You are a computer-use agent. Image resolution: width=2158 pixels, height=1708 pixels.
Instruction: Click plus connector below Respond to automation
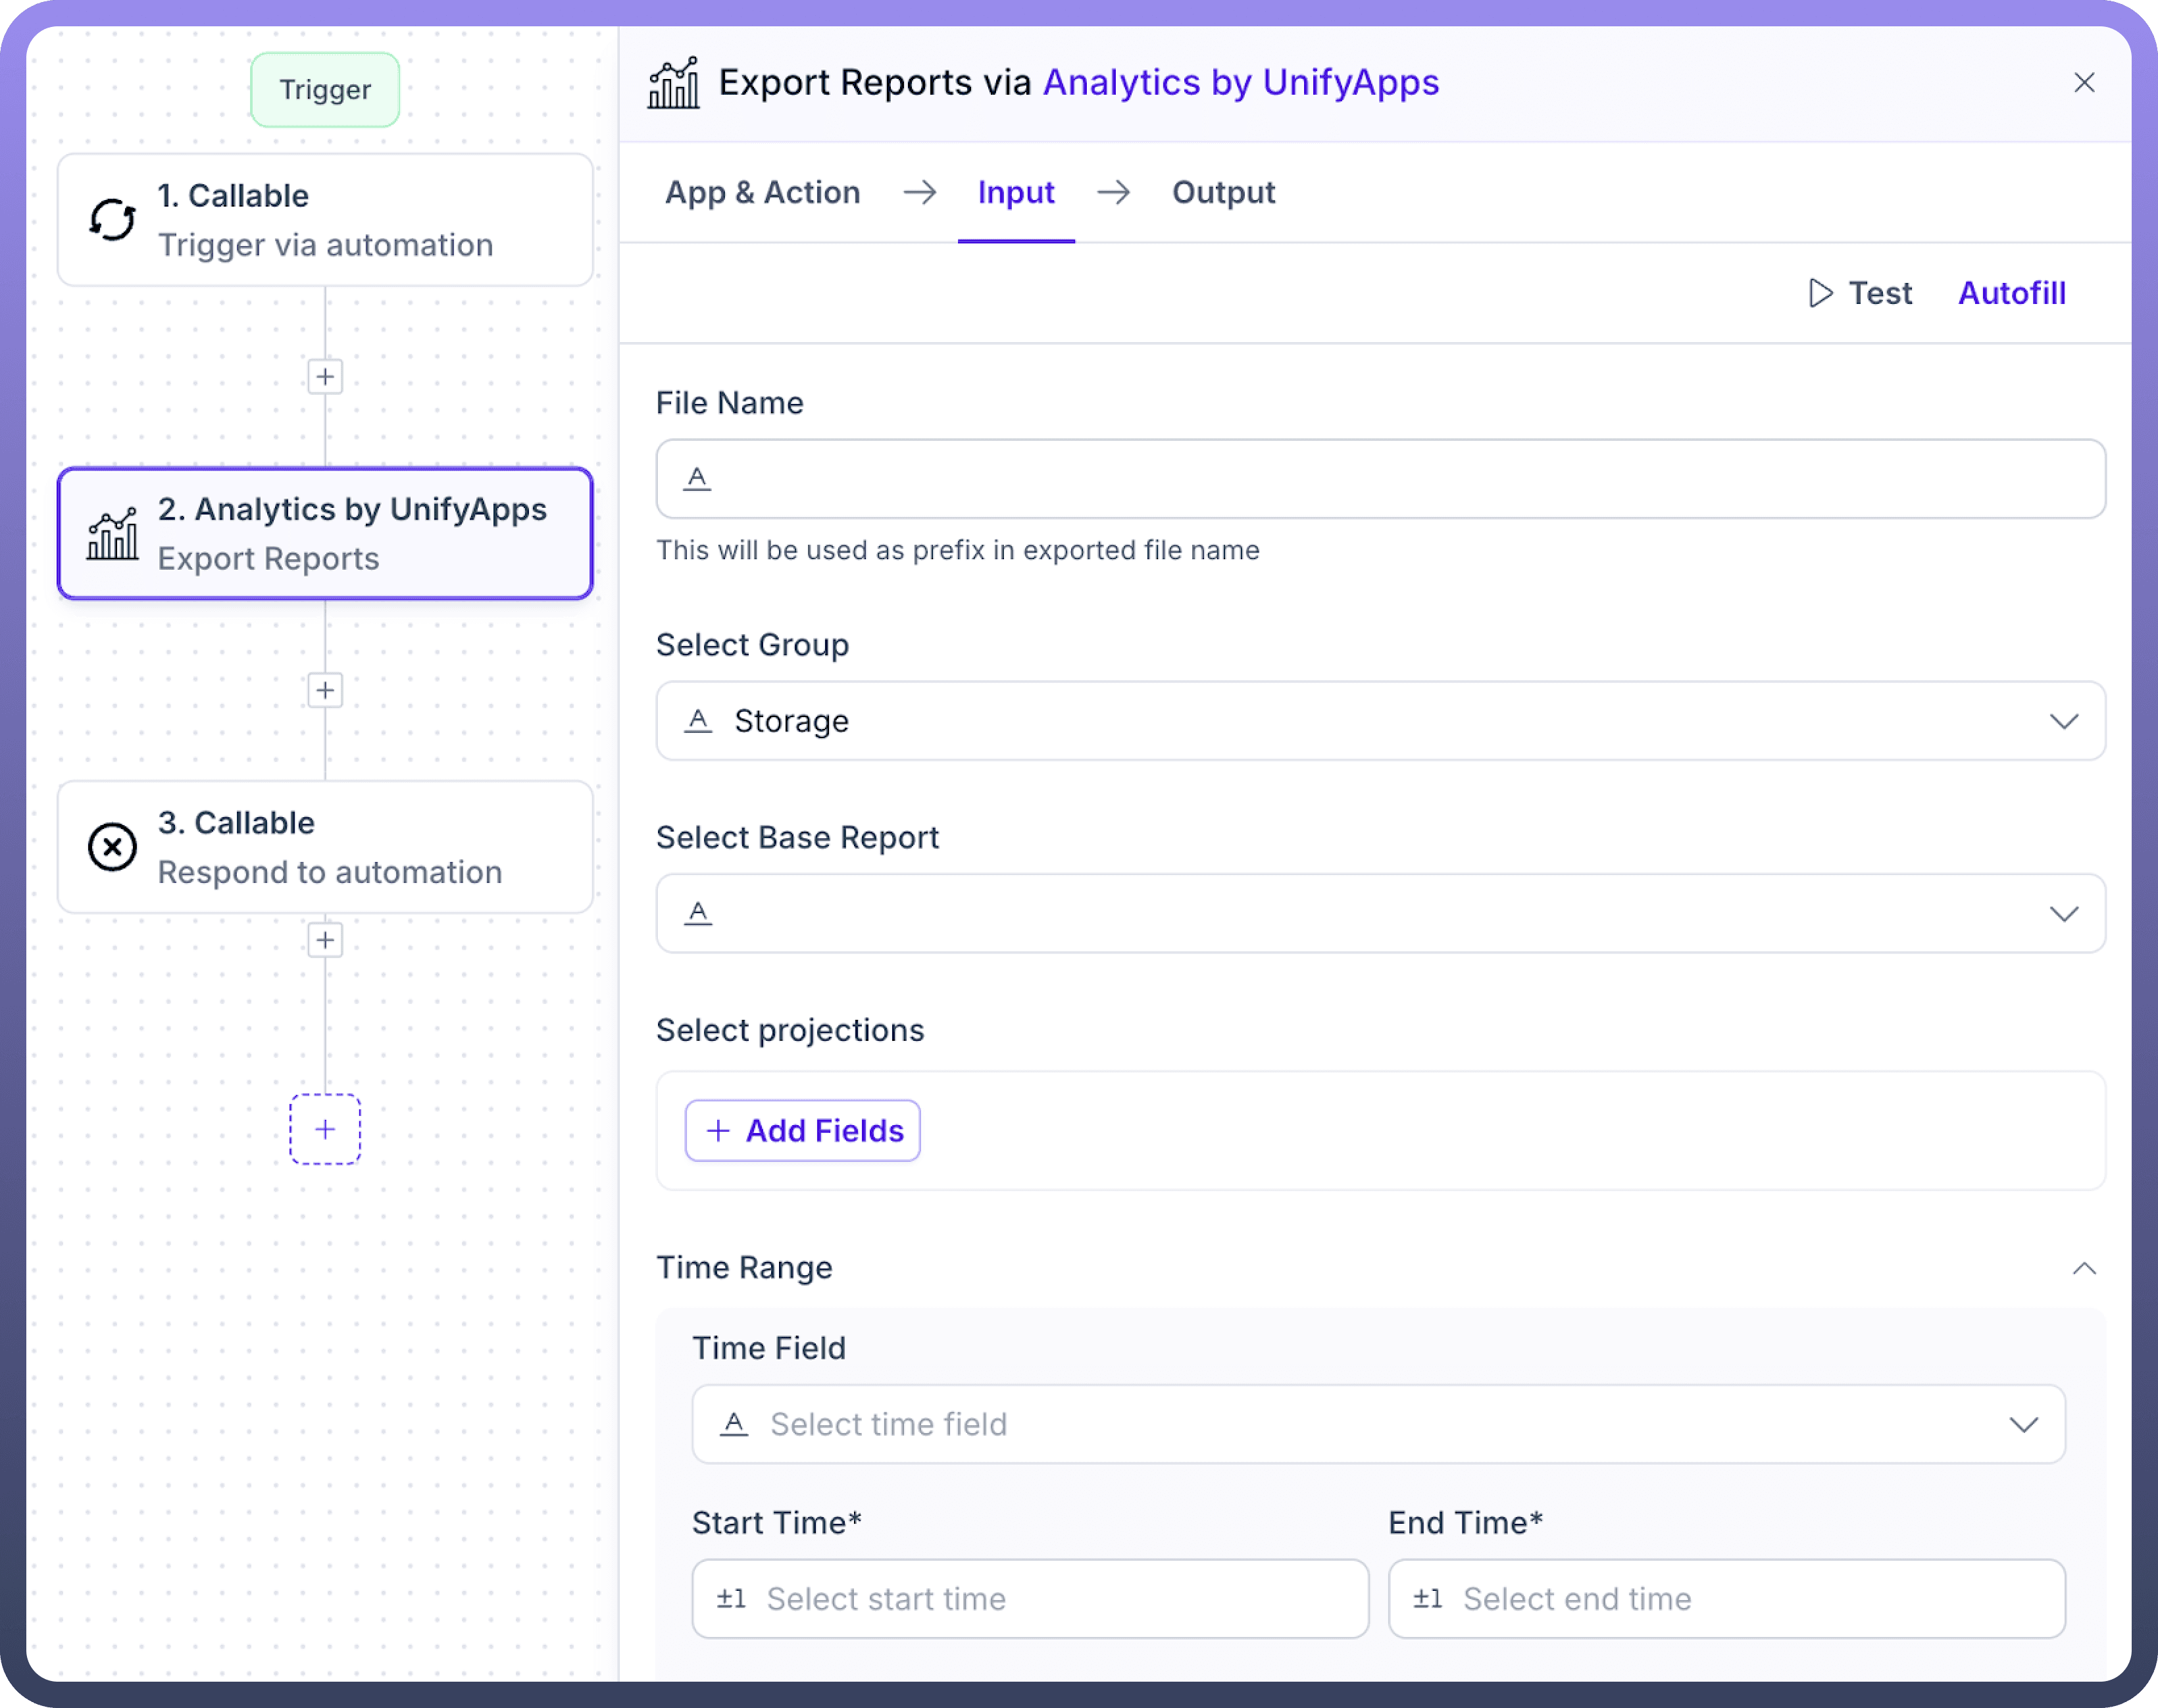(325, 940)
